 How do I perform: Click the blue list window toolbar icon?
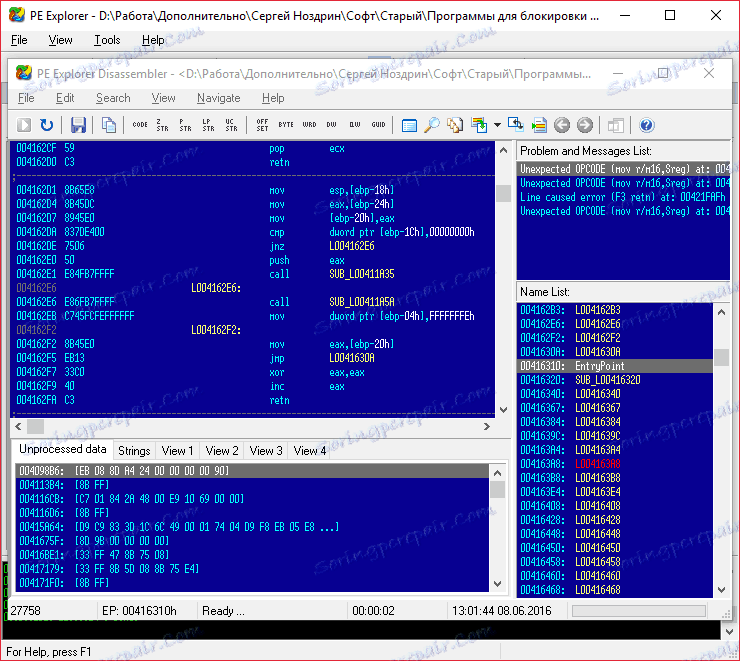tap(409, 125)
